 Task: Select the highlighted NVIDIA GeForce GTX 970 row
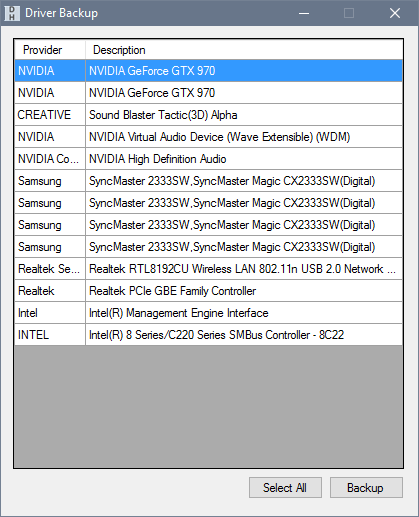(x=209, y=71)
